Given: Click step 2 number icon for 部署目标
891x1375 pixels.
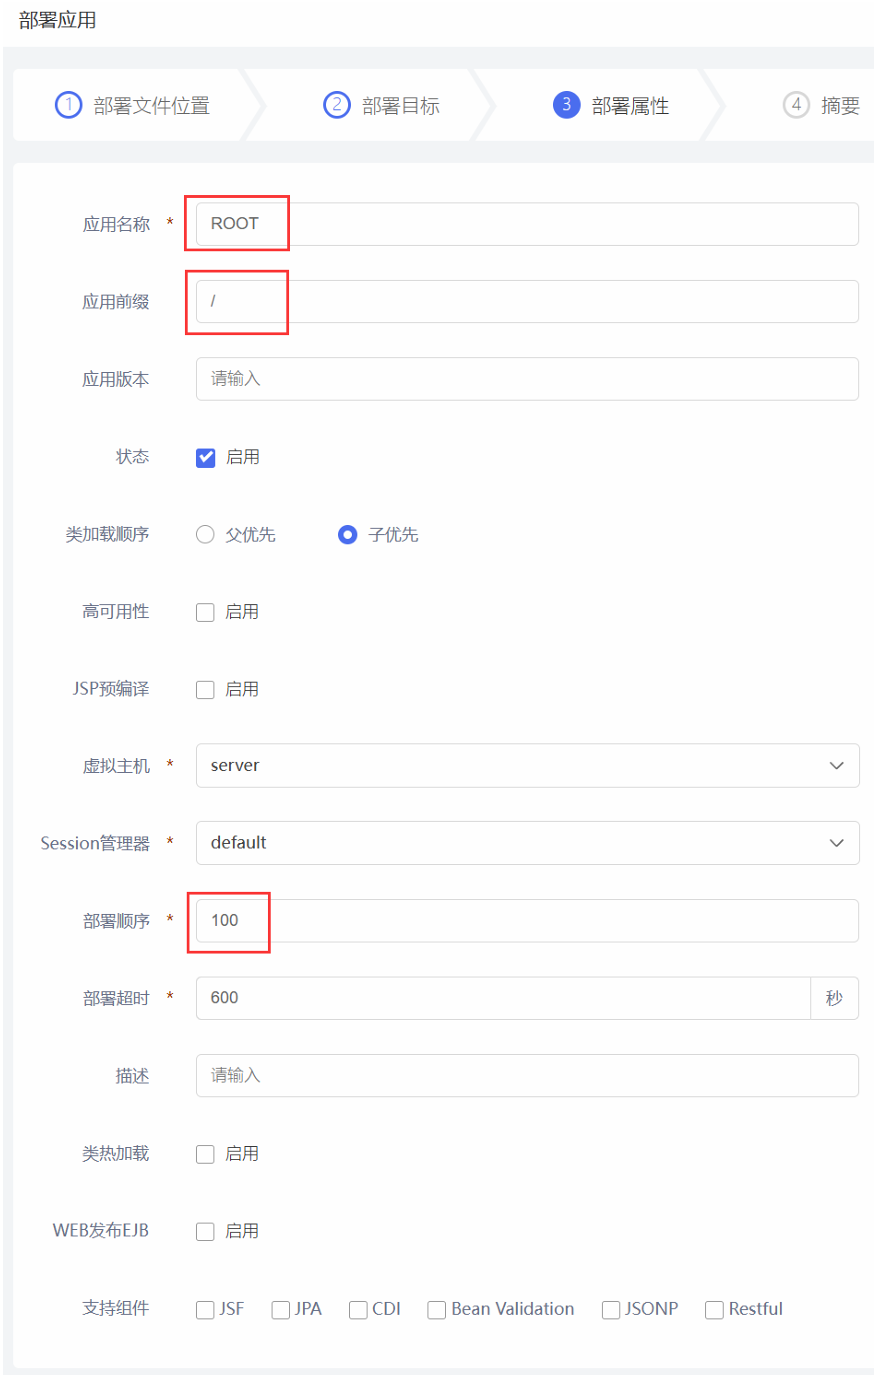Looking at the screenshot, I should [337, 105].
